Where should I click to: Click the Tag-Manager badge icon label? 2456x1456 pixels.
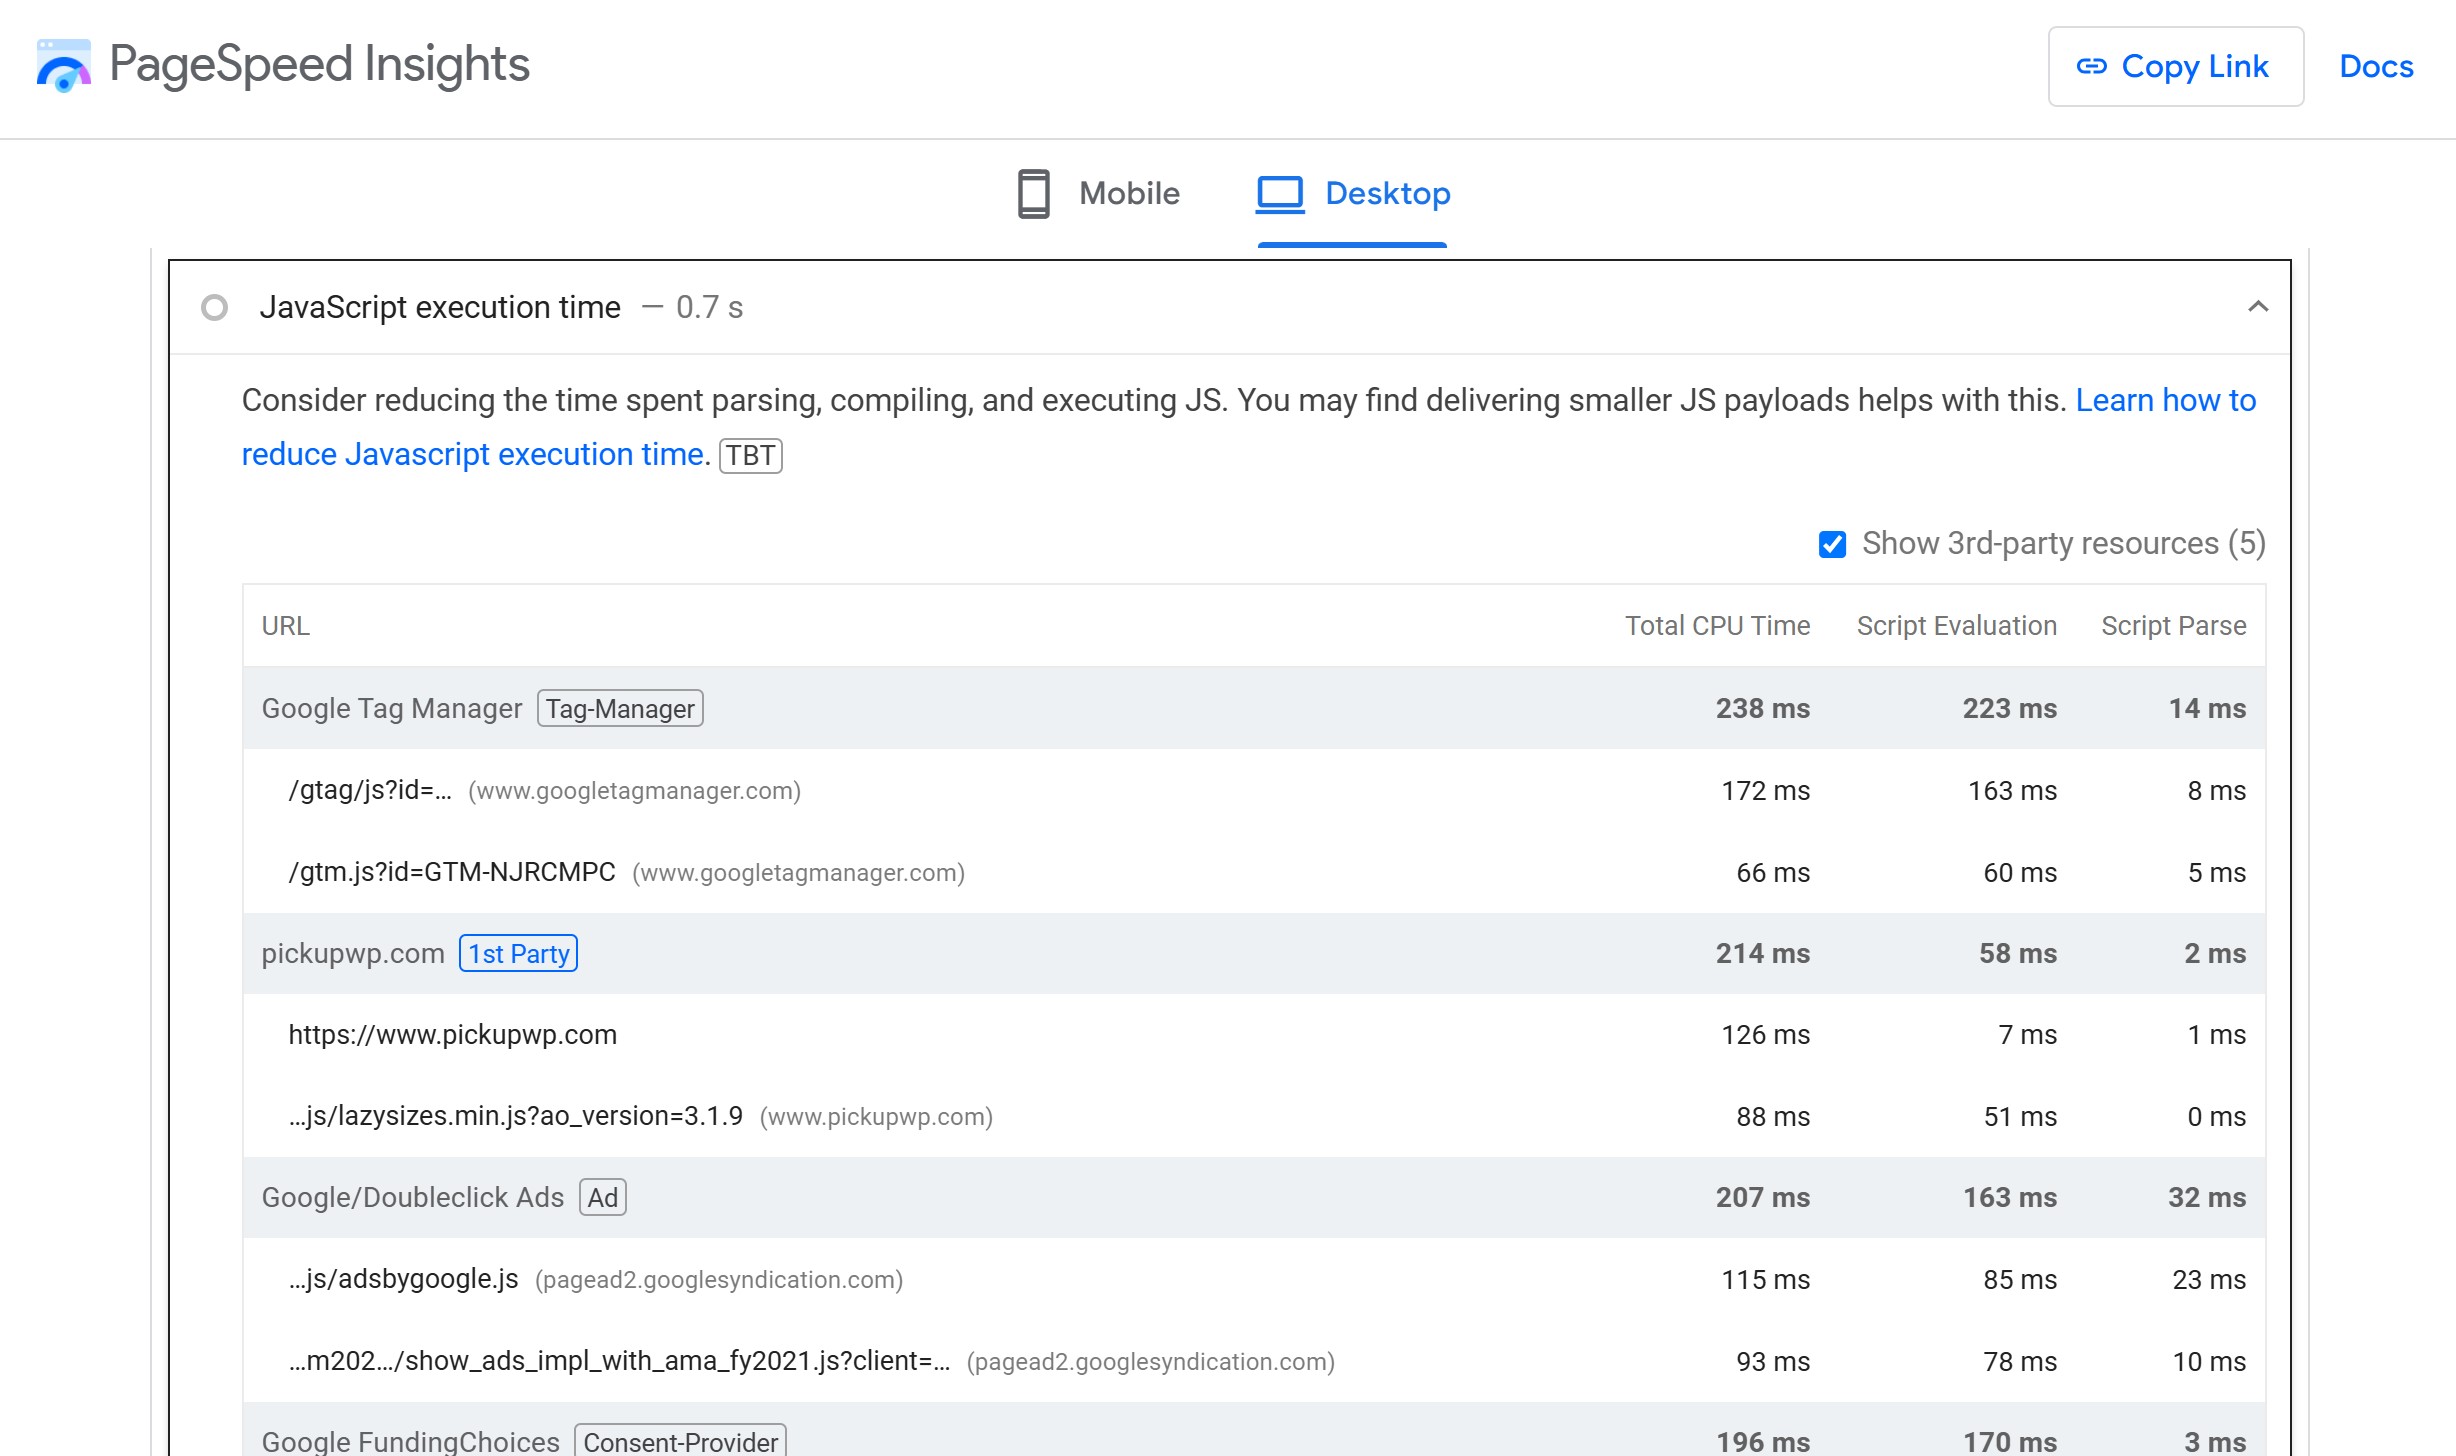point(620,707)
